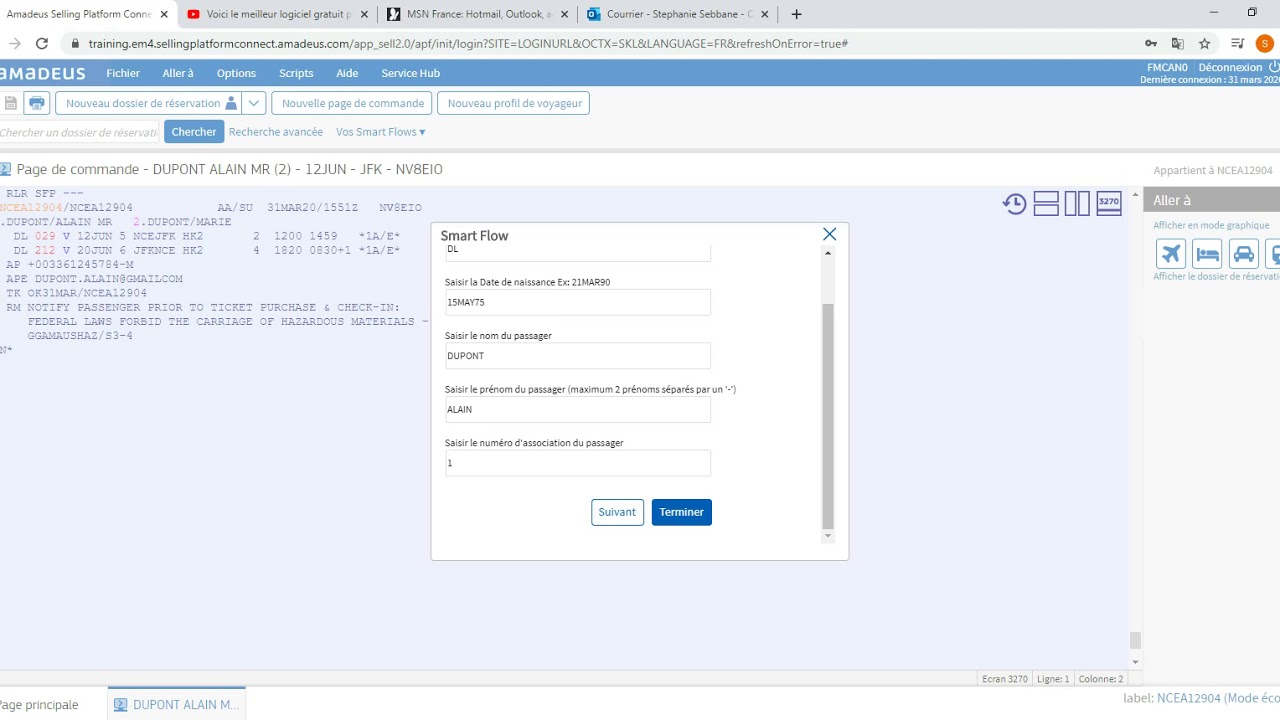
Task: Click the Smart Flow scrollbar up arrow
Action: (x=827, y=253)
